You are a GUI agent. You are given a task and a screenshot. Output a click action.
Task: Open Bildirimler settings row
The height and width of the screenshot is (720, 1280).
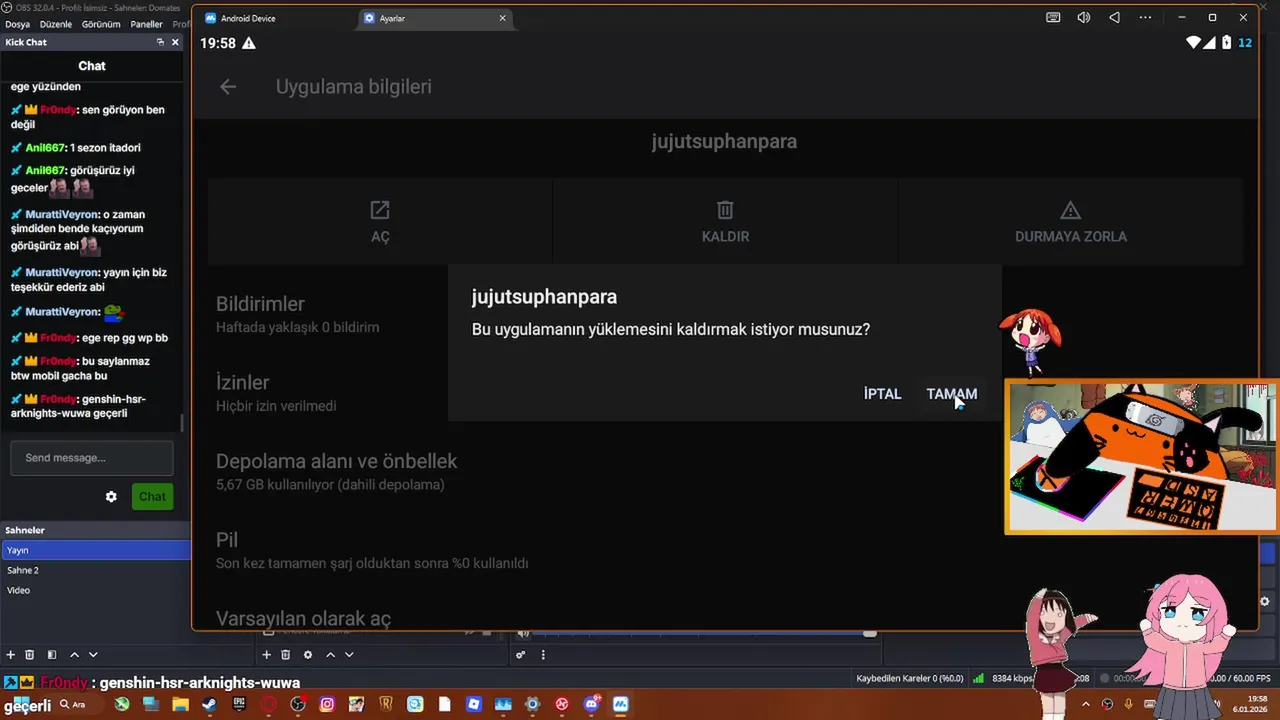click(725, 314)
